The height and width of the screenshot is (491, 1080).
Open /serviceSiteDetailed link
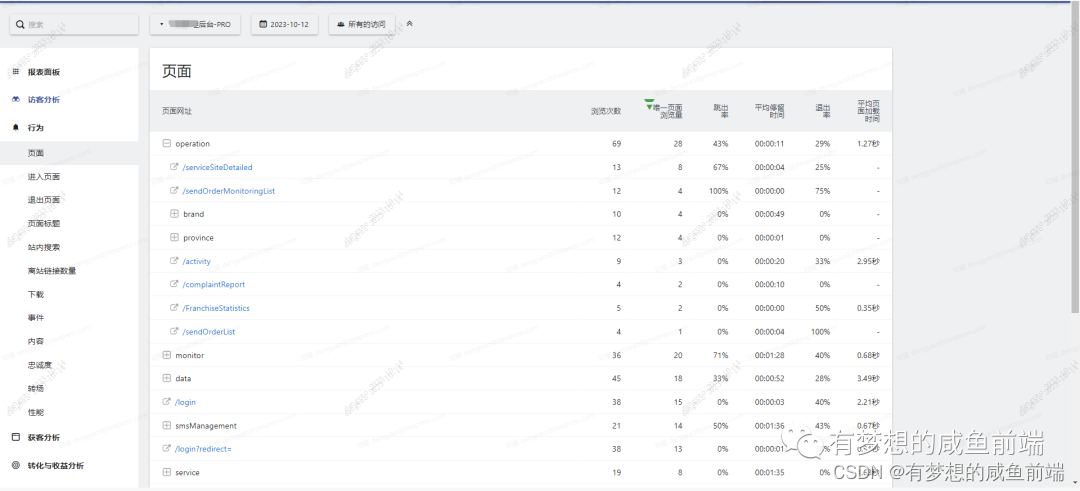218,167
